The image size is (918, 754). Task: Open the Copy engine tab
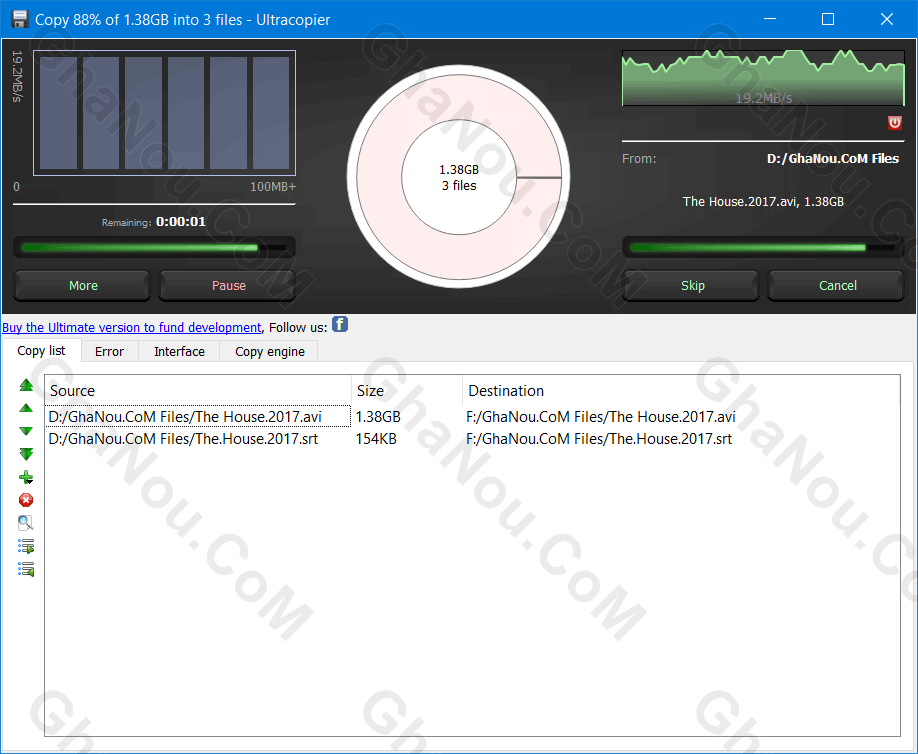(x=269, y=351)
